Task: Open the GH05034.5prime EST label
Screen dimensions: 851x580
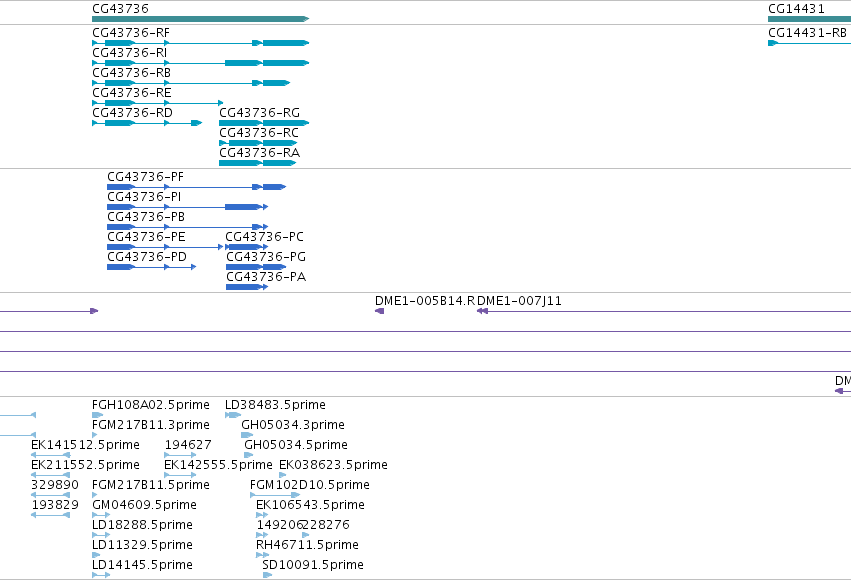Action: click(296, 445)
